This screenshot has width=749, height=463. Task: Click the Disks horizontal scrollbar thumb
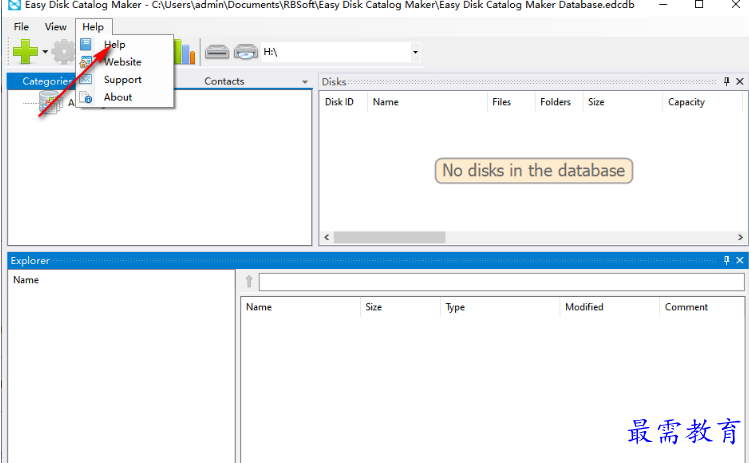click(x=389, y=237)
